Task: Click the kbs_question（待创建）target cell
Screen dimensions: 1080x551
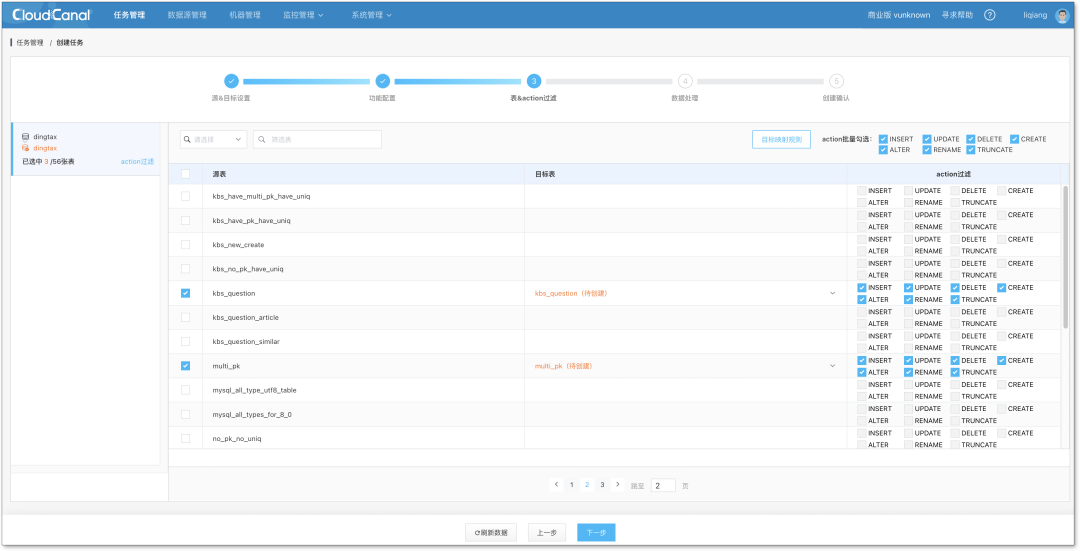Action: tap(571, 293)
